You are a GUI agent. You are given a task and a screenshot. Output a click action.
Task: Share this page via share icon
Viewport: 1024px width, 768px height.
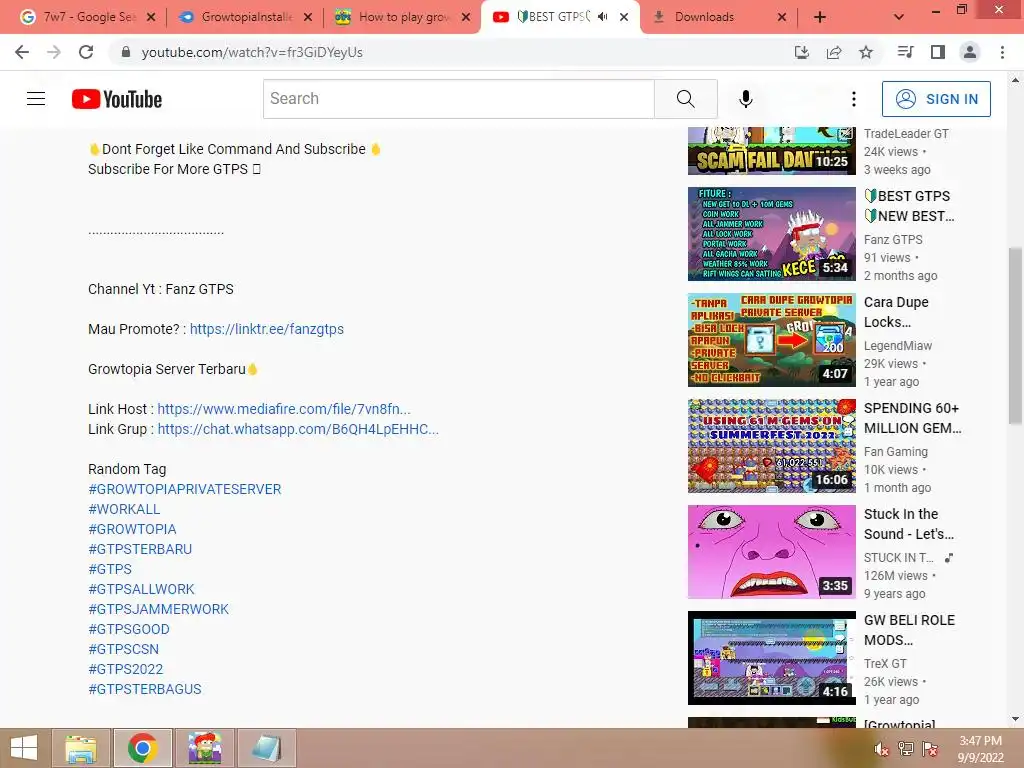pyautogui.click(x=834, y=52)
